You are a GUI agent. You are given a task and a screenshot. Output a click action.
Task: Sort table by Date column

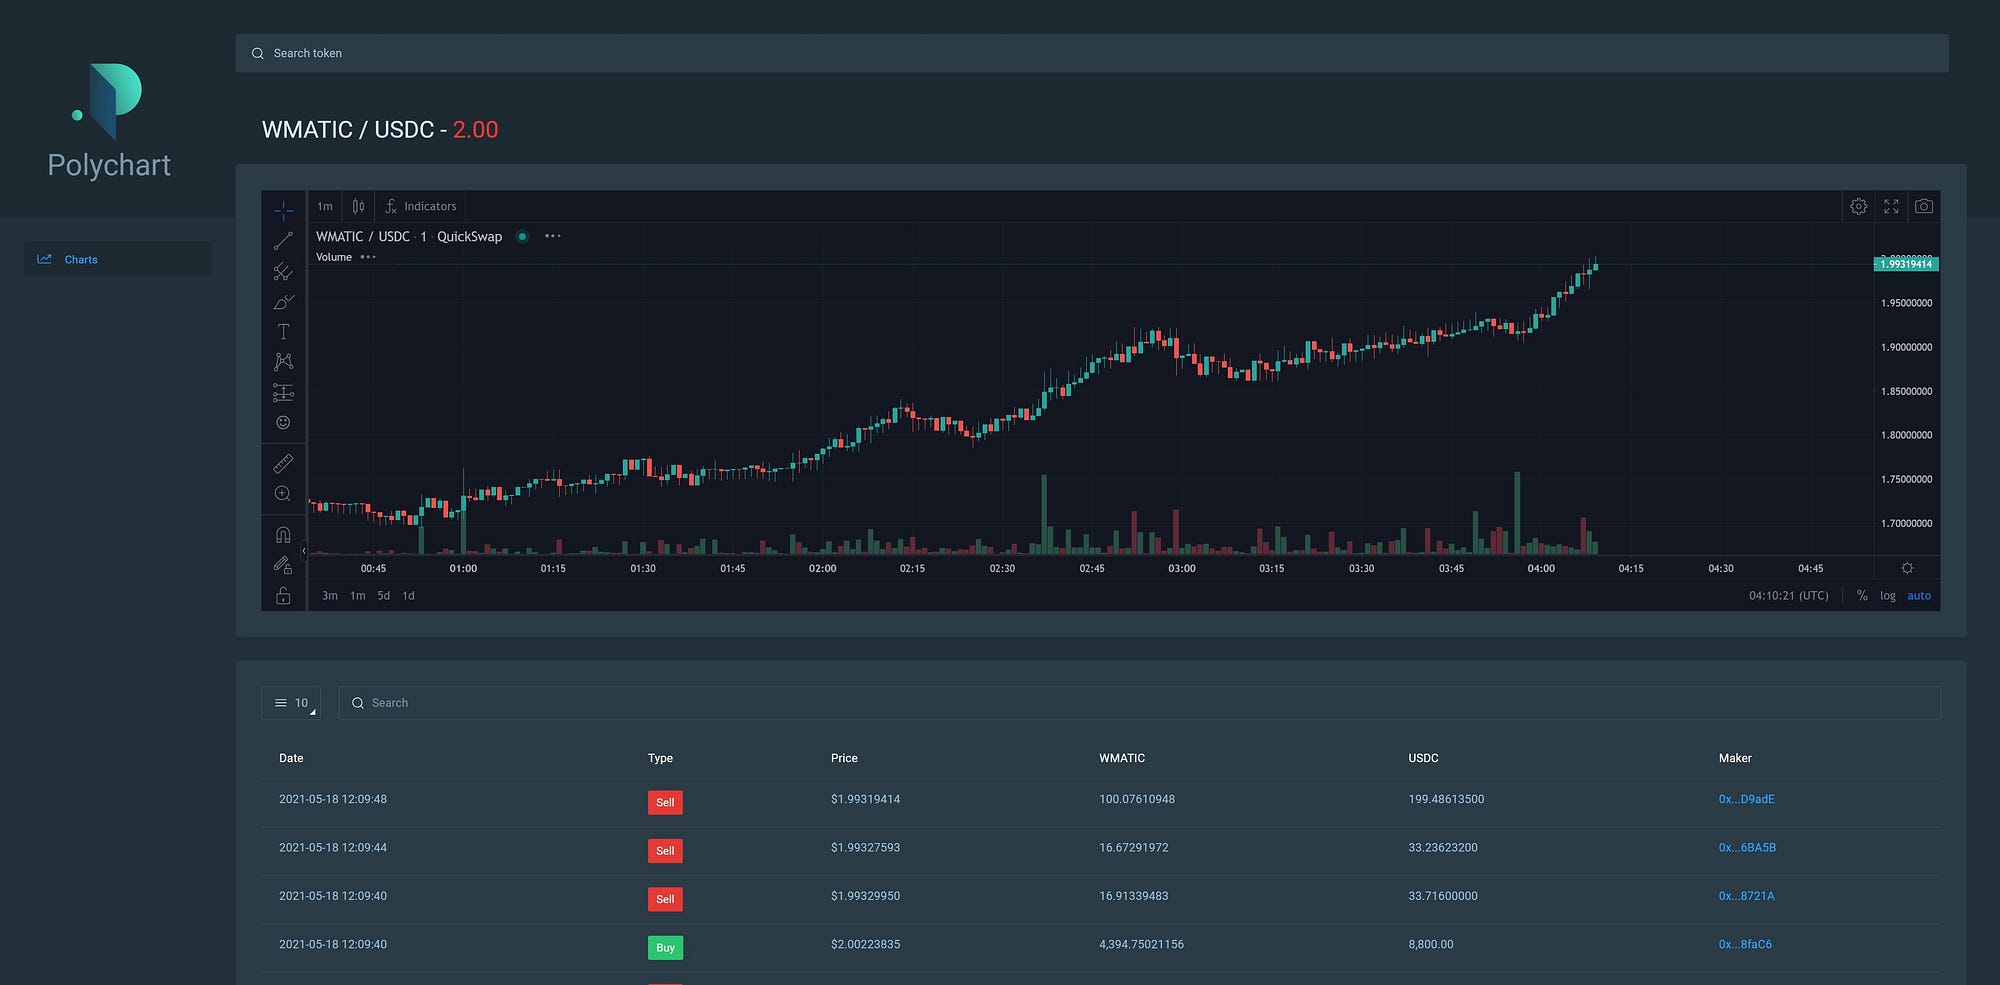pyautogui.click(x=291, y=758)
